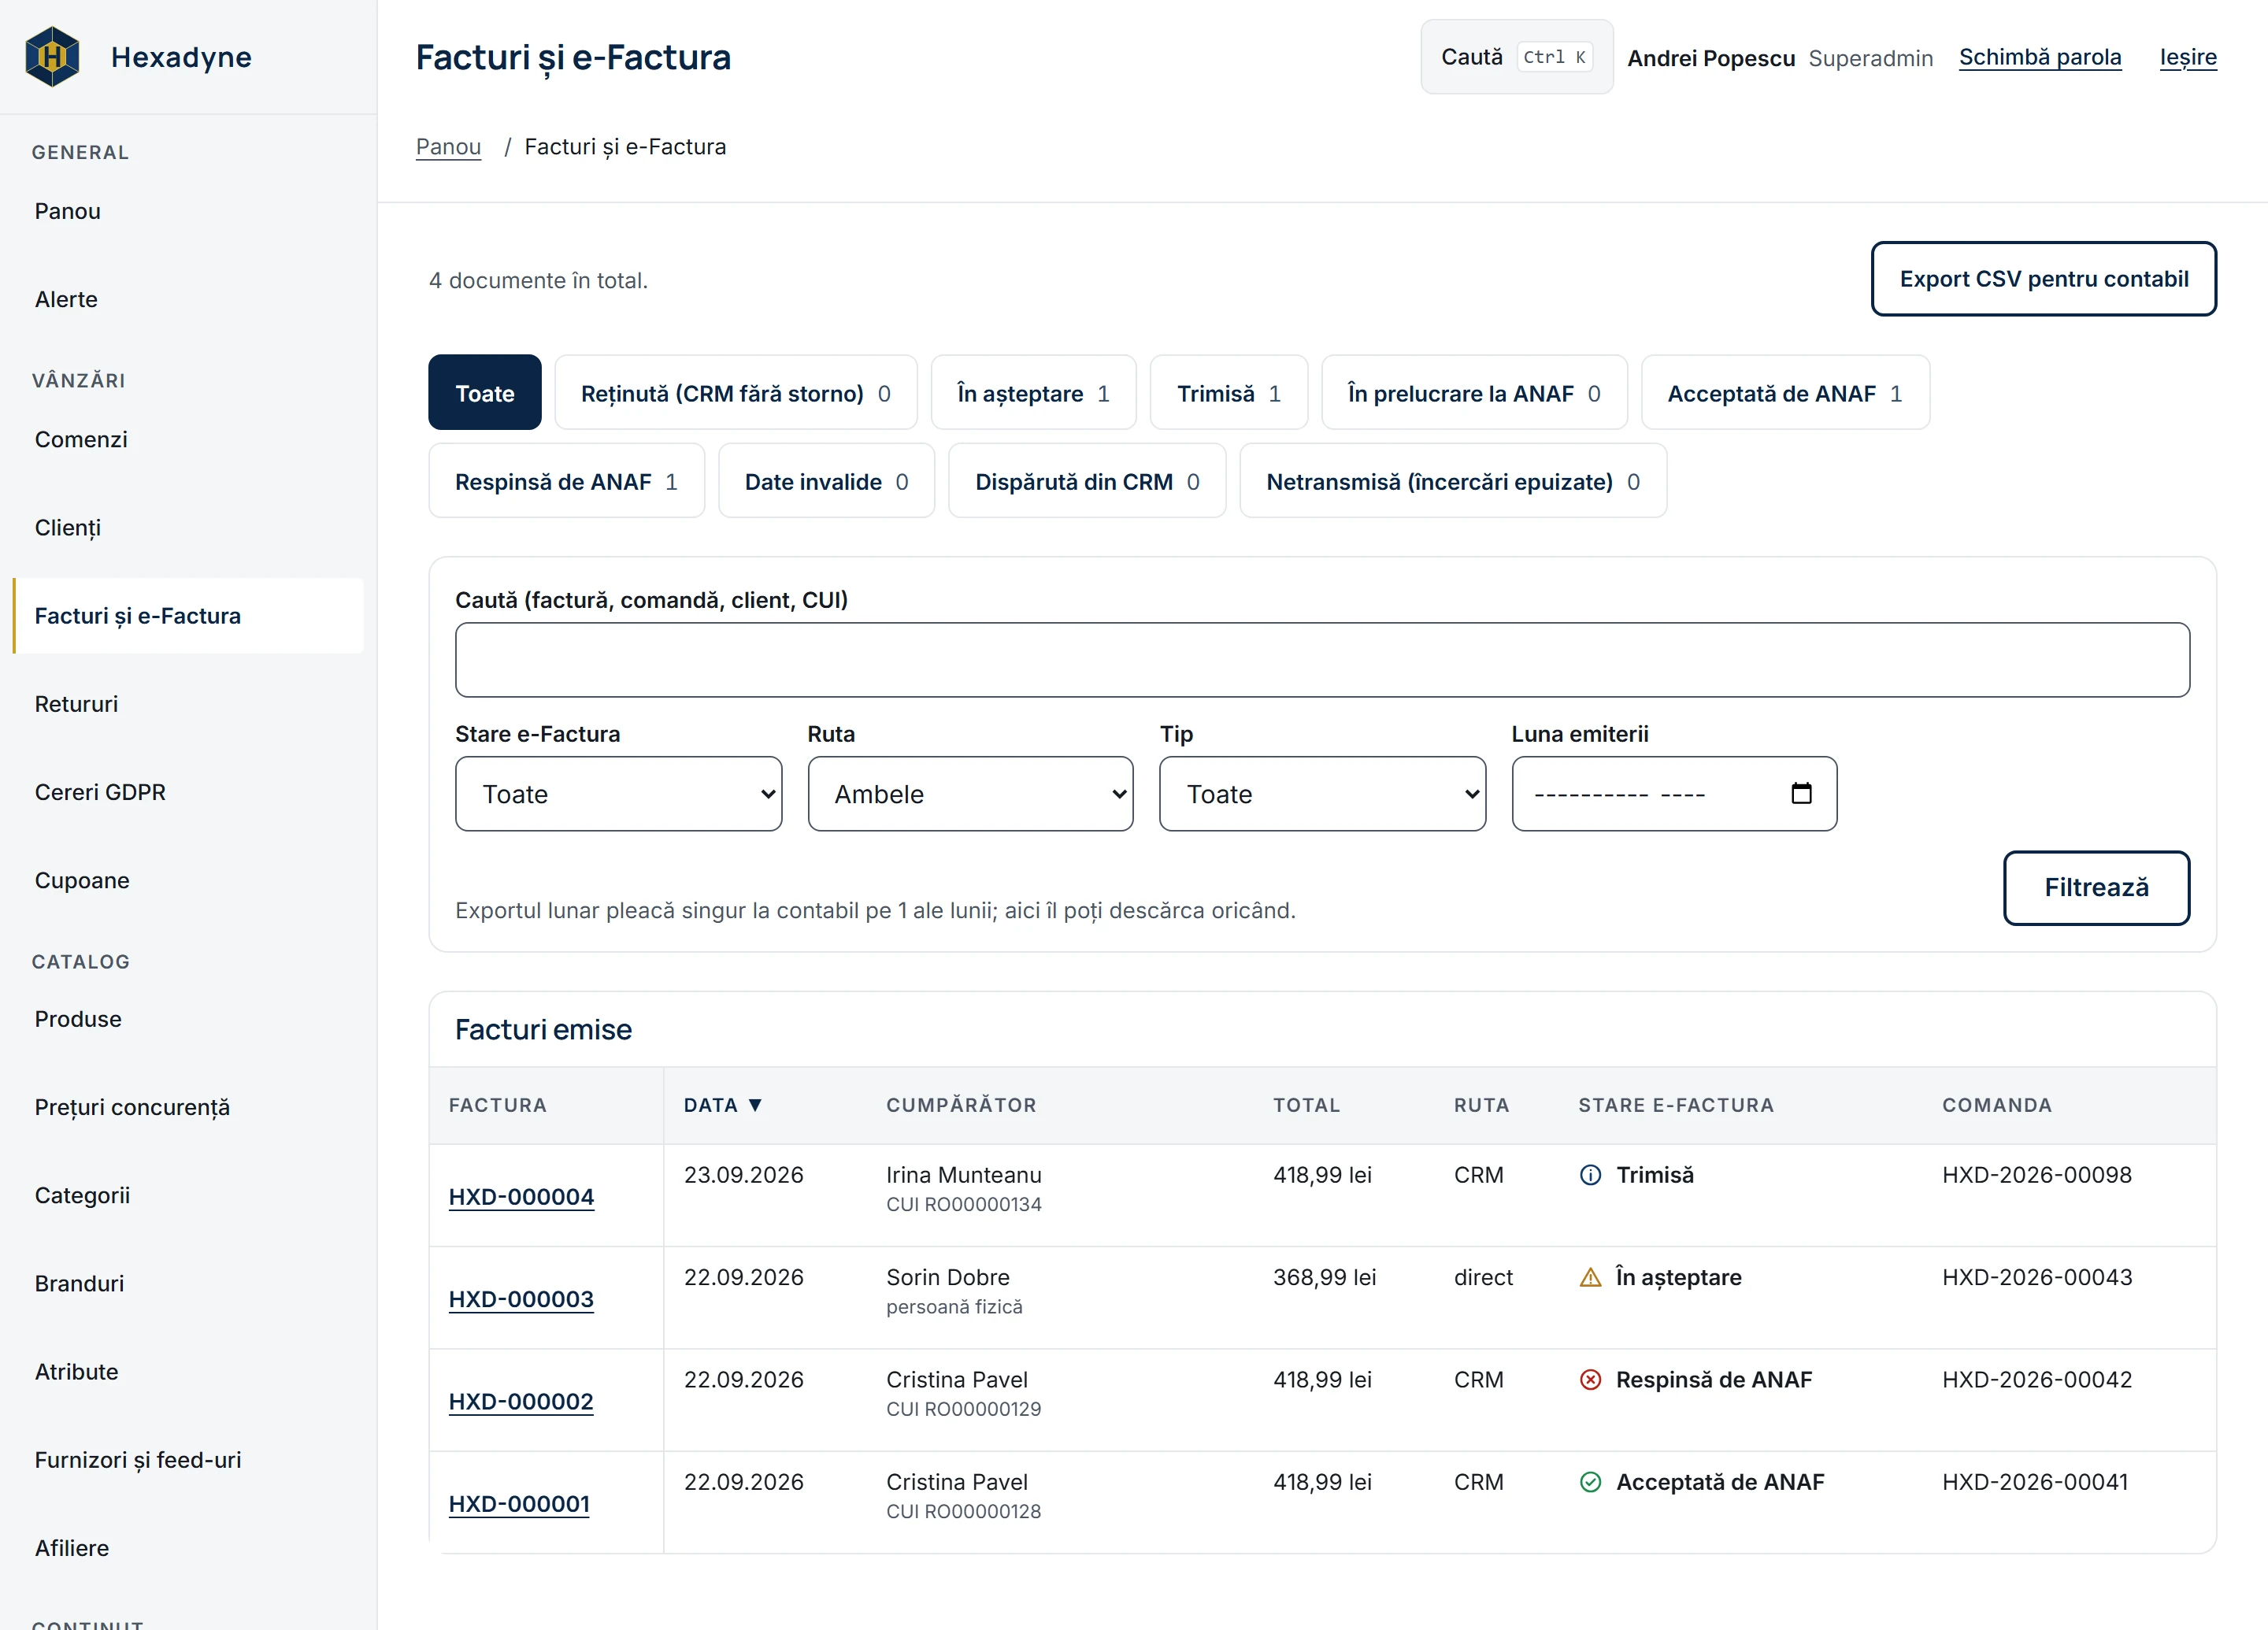The image size is (2268, 1630).
Task: Focus the Caută factură search field
Action: [1322, 659]
